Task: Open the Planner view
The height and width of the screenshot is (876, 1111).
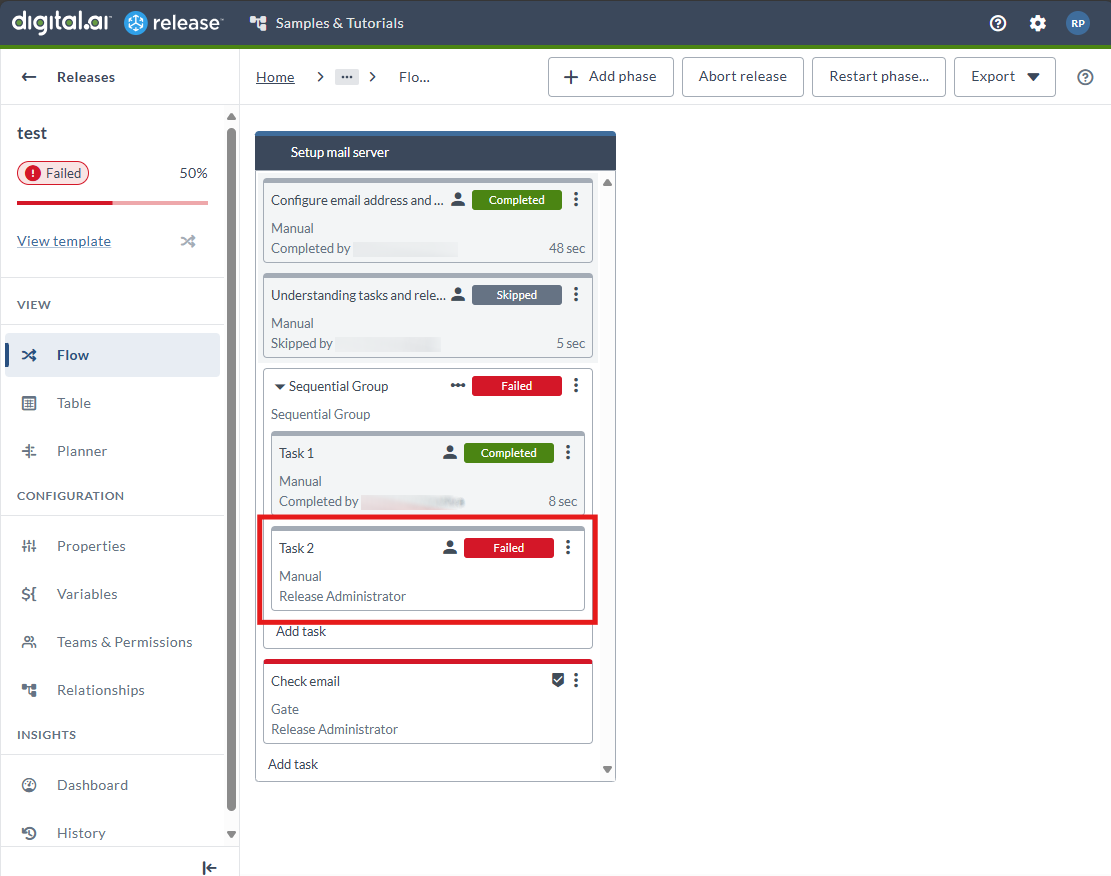Action: click(82, 451)
